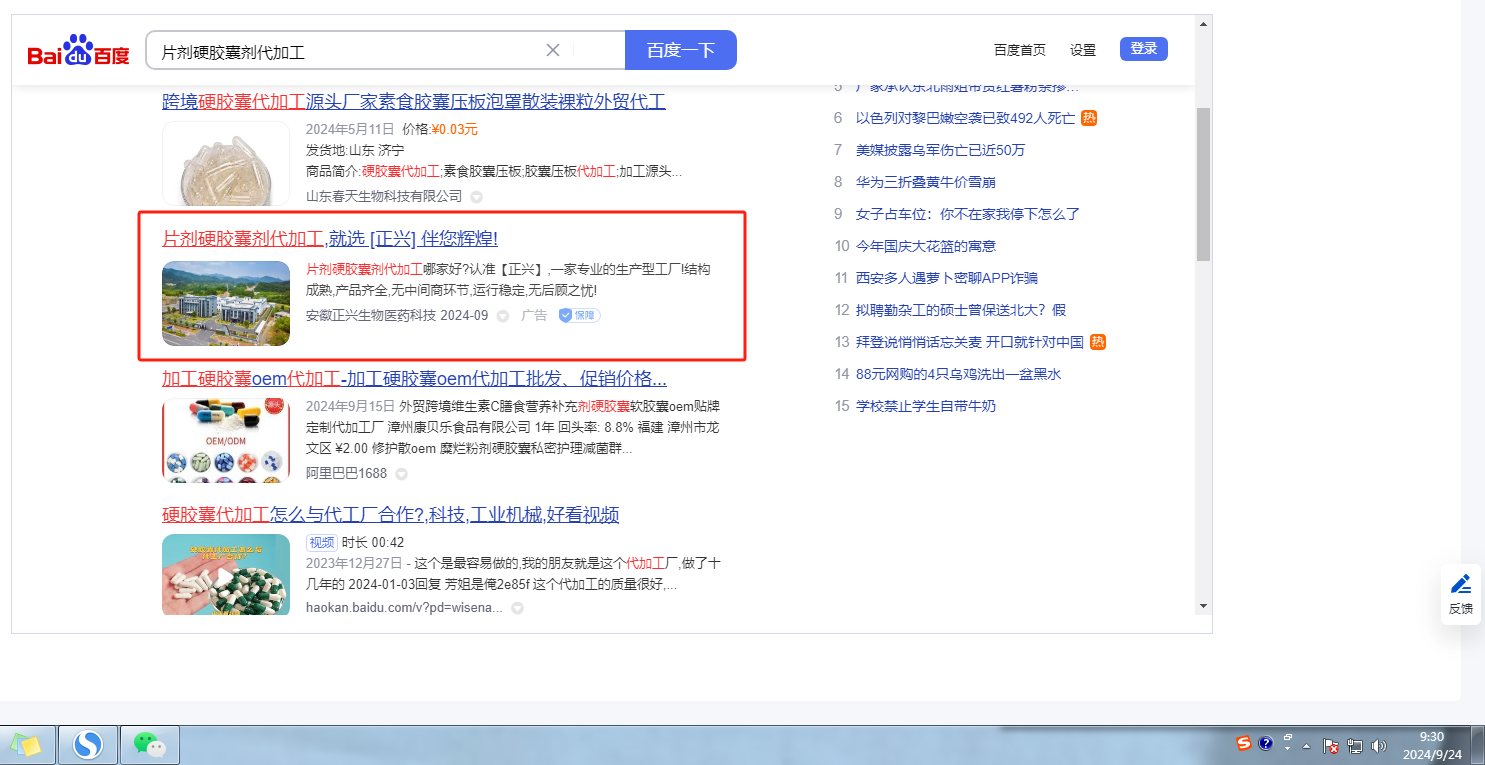Image resolution: width=1485 pixels, height=765 pixels.
Task: Open hot search 华为三折叠黄牛价雪崩
Action: (x=925, y=182)
